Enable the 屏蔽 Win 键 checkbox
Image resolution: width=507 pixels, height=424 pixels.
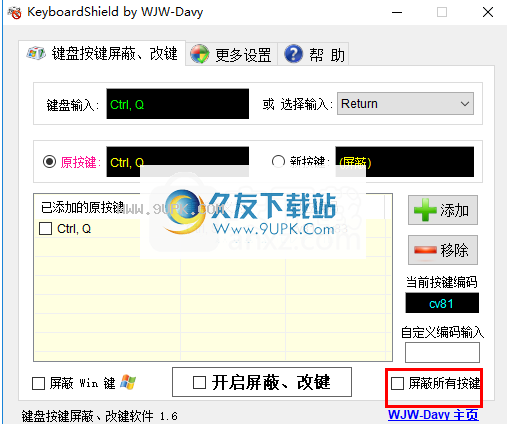tap(39, 383)
